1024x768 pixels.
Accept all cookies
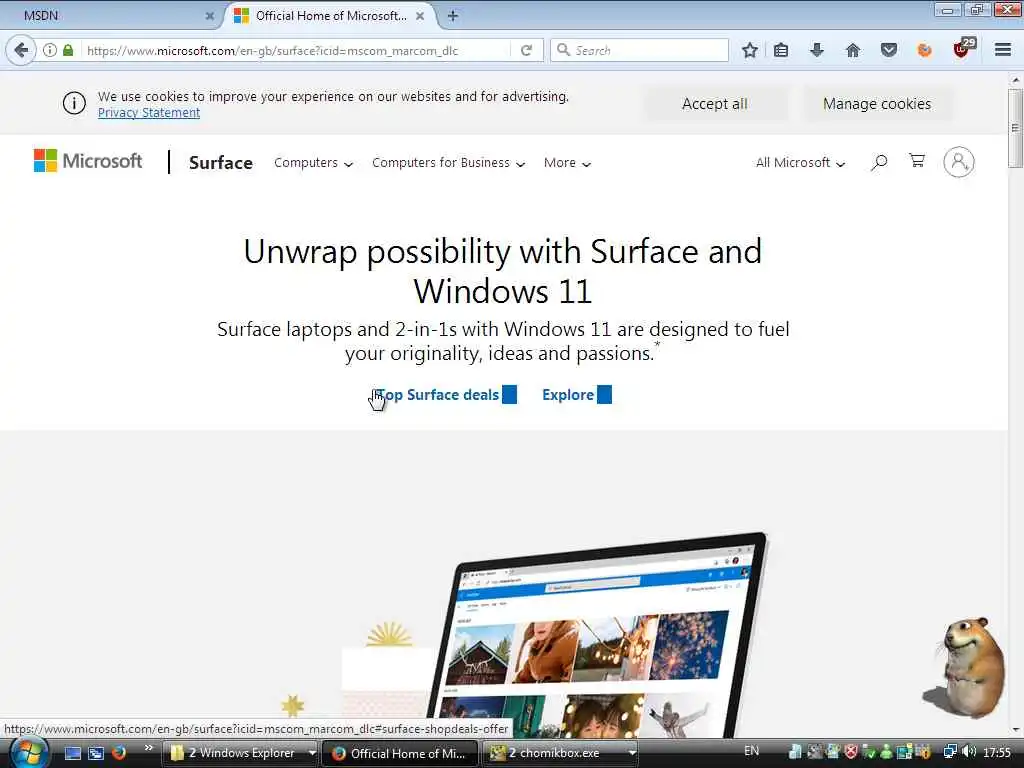point(715,104)
